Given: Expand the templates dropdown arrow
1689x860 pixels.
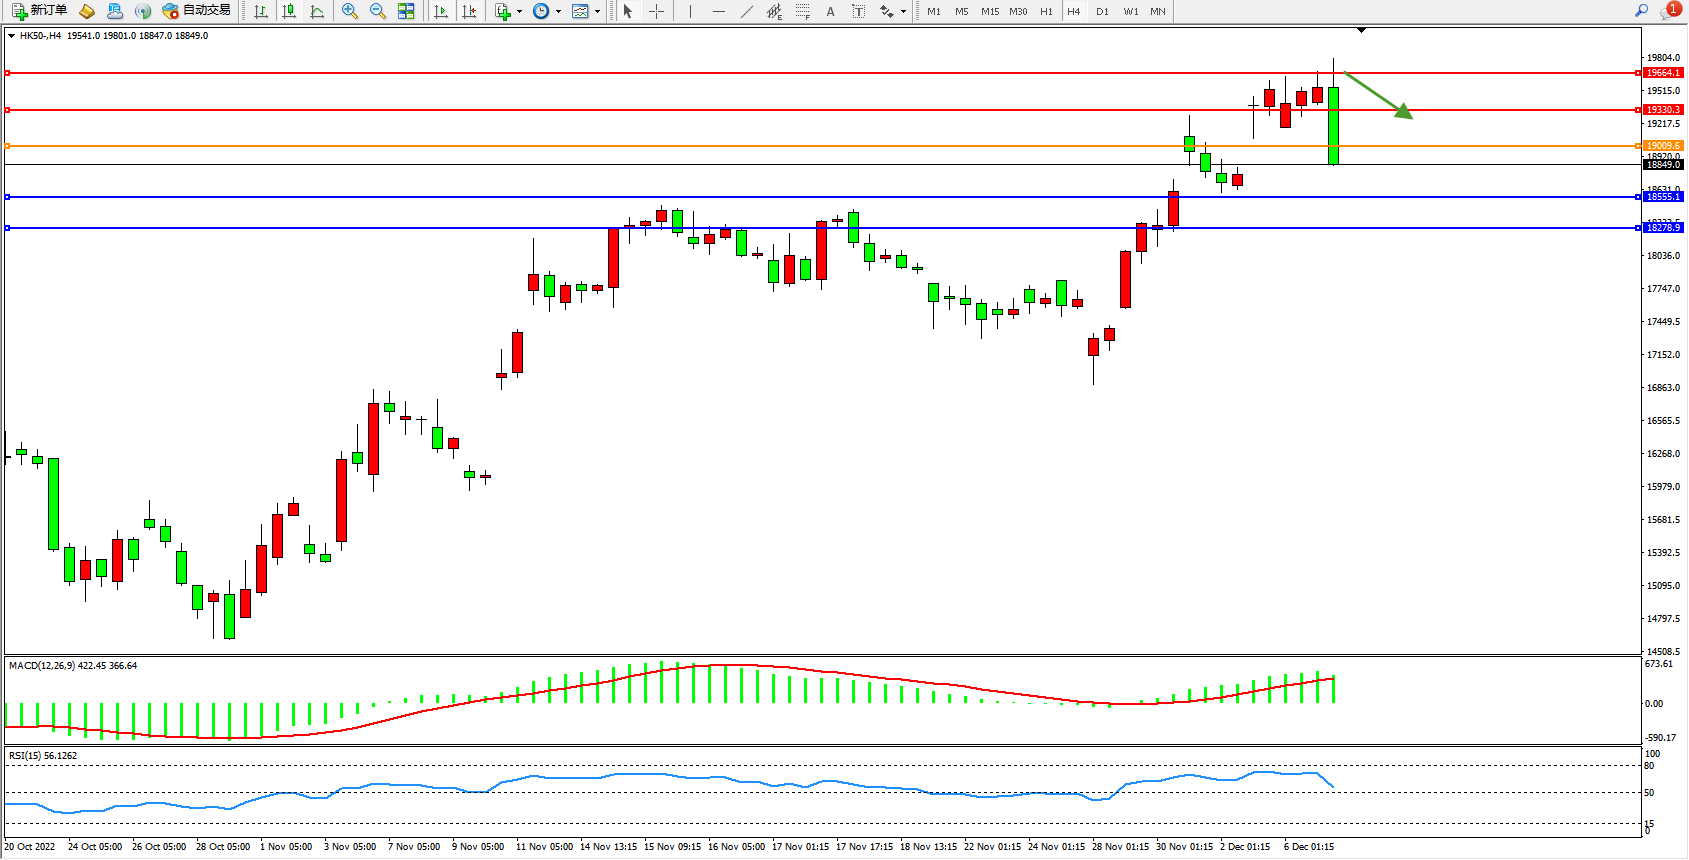Looking at the screenshot, I should click(x=597, y=12).
